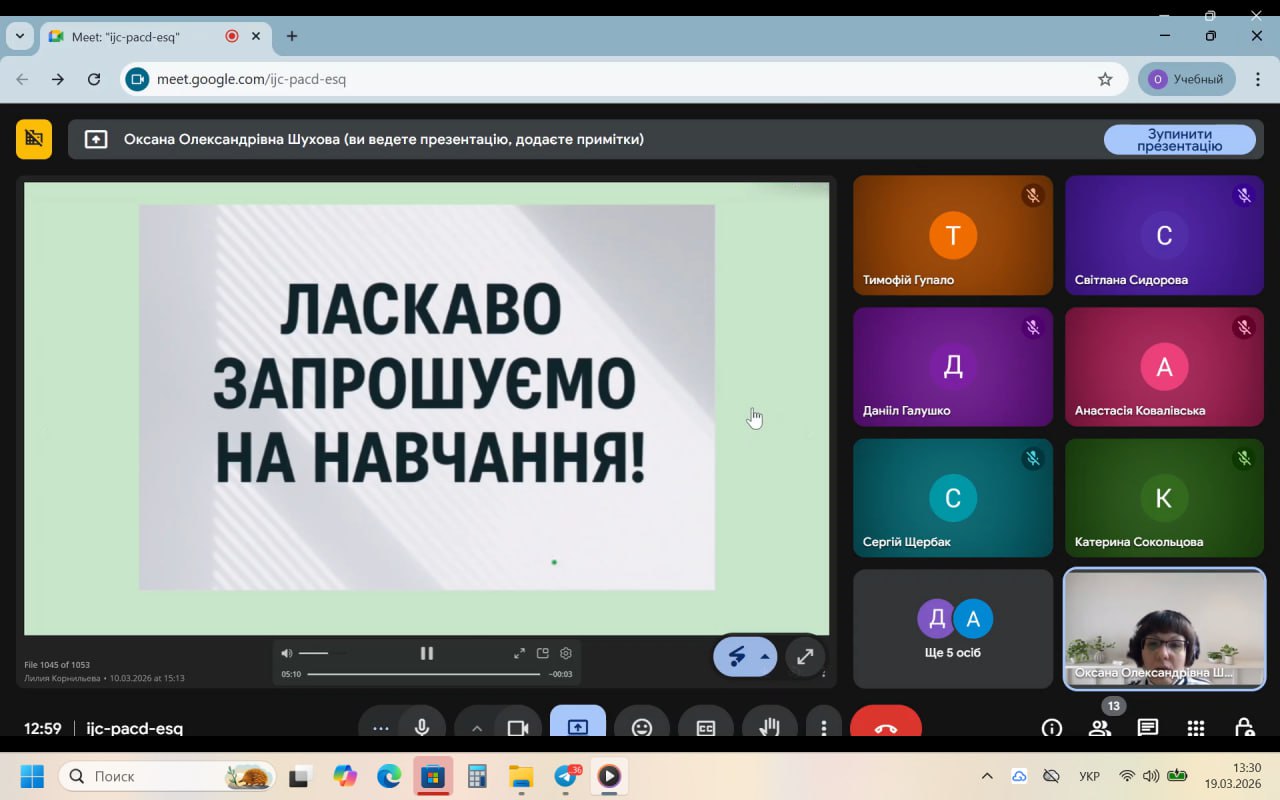Expand the camera settings arrow
Image resolution: width=1280 pixels, height=800 pixels.
click(x=476, y=727)
